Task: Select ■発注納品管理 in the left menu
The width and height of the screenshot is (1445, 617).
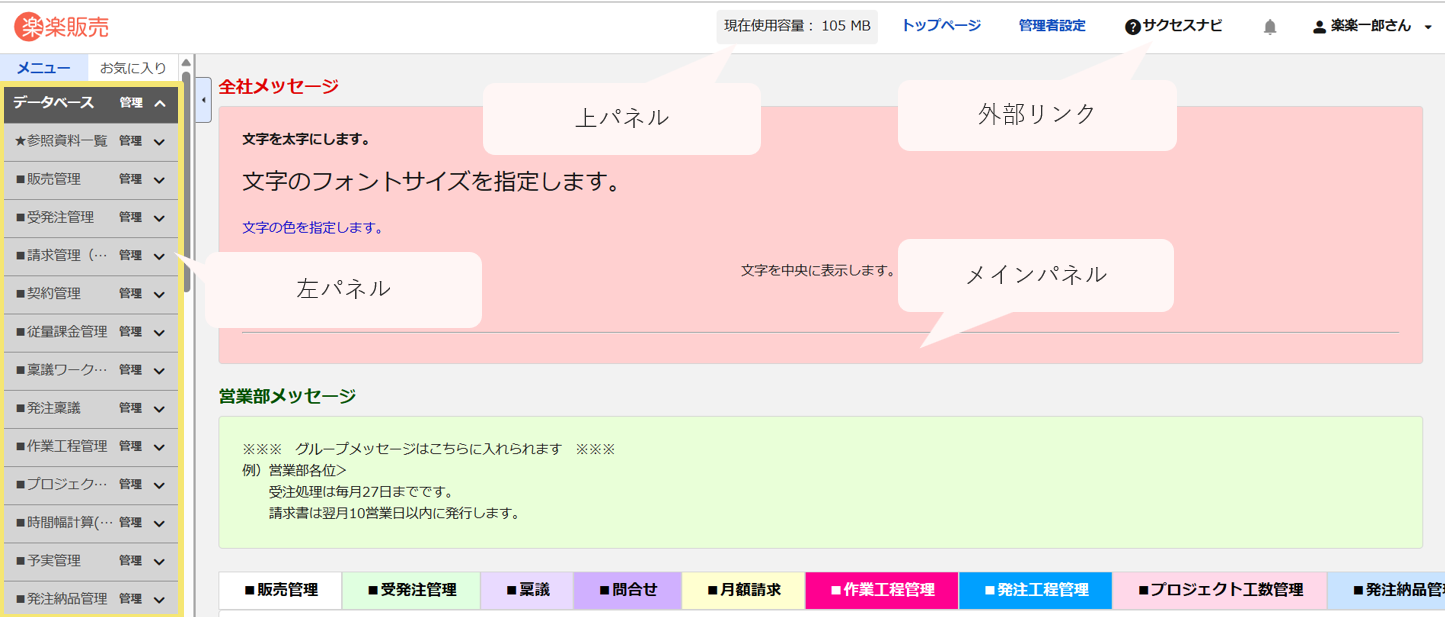Action: (61, 599)
